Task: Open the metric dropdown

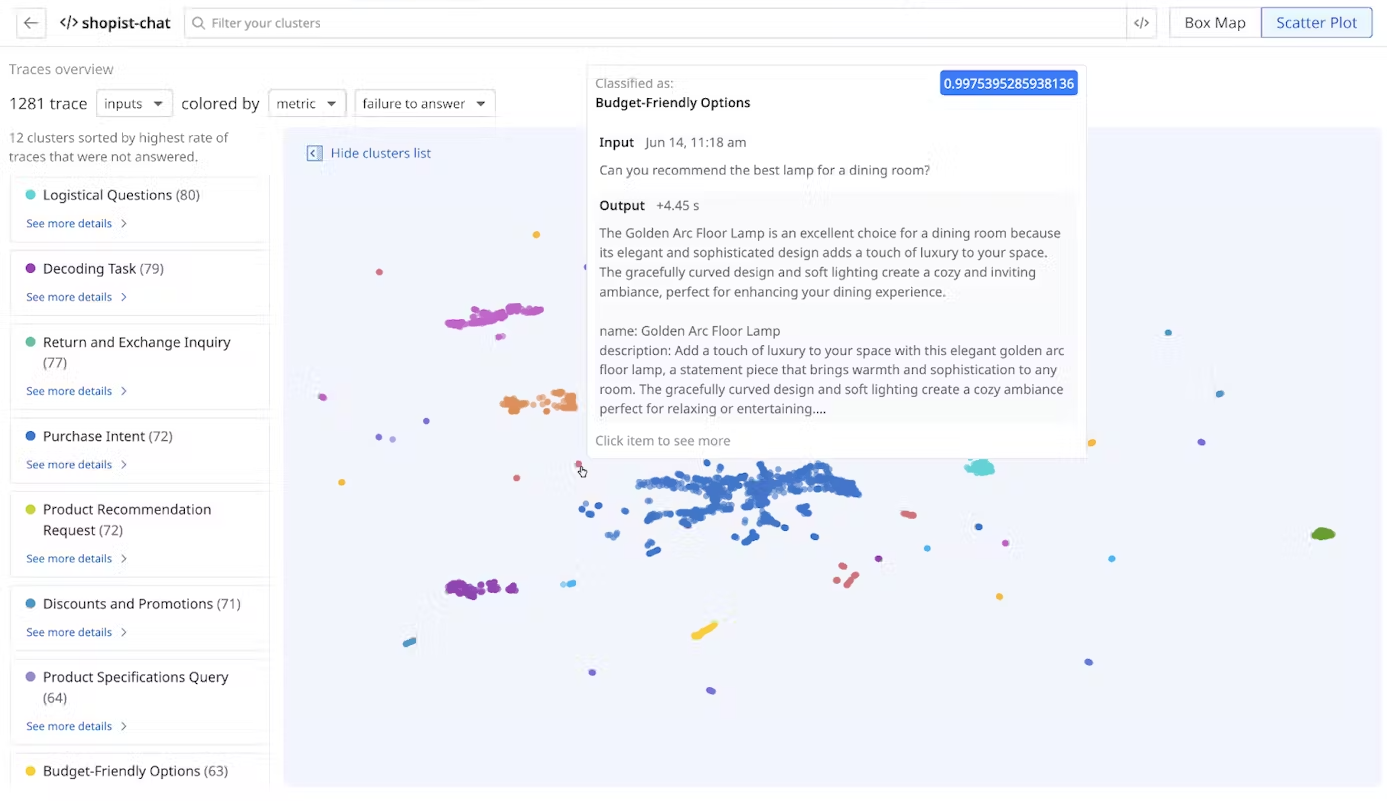Action: [x=307, y=104]
